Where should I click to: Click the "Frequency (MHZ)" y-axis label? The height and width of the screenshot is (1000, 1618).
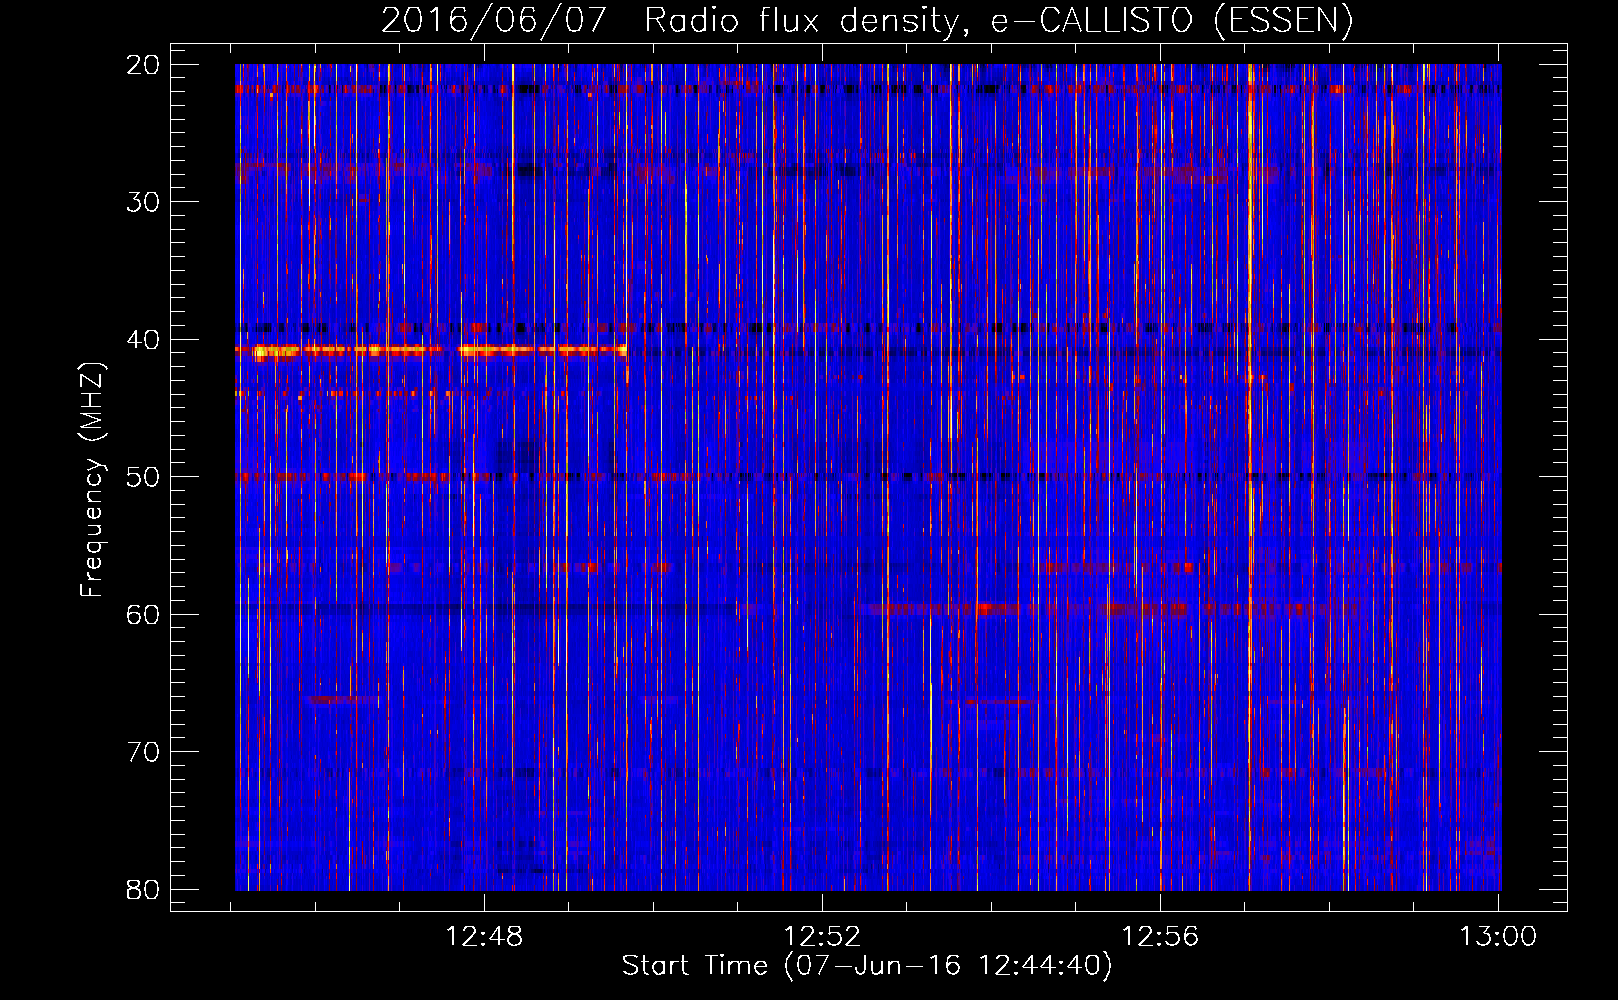pos(92,480)
